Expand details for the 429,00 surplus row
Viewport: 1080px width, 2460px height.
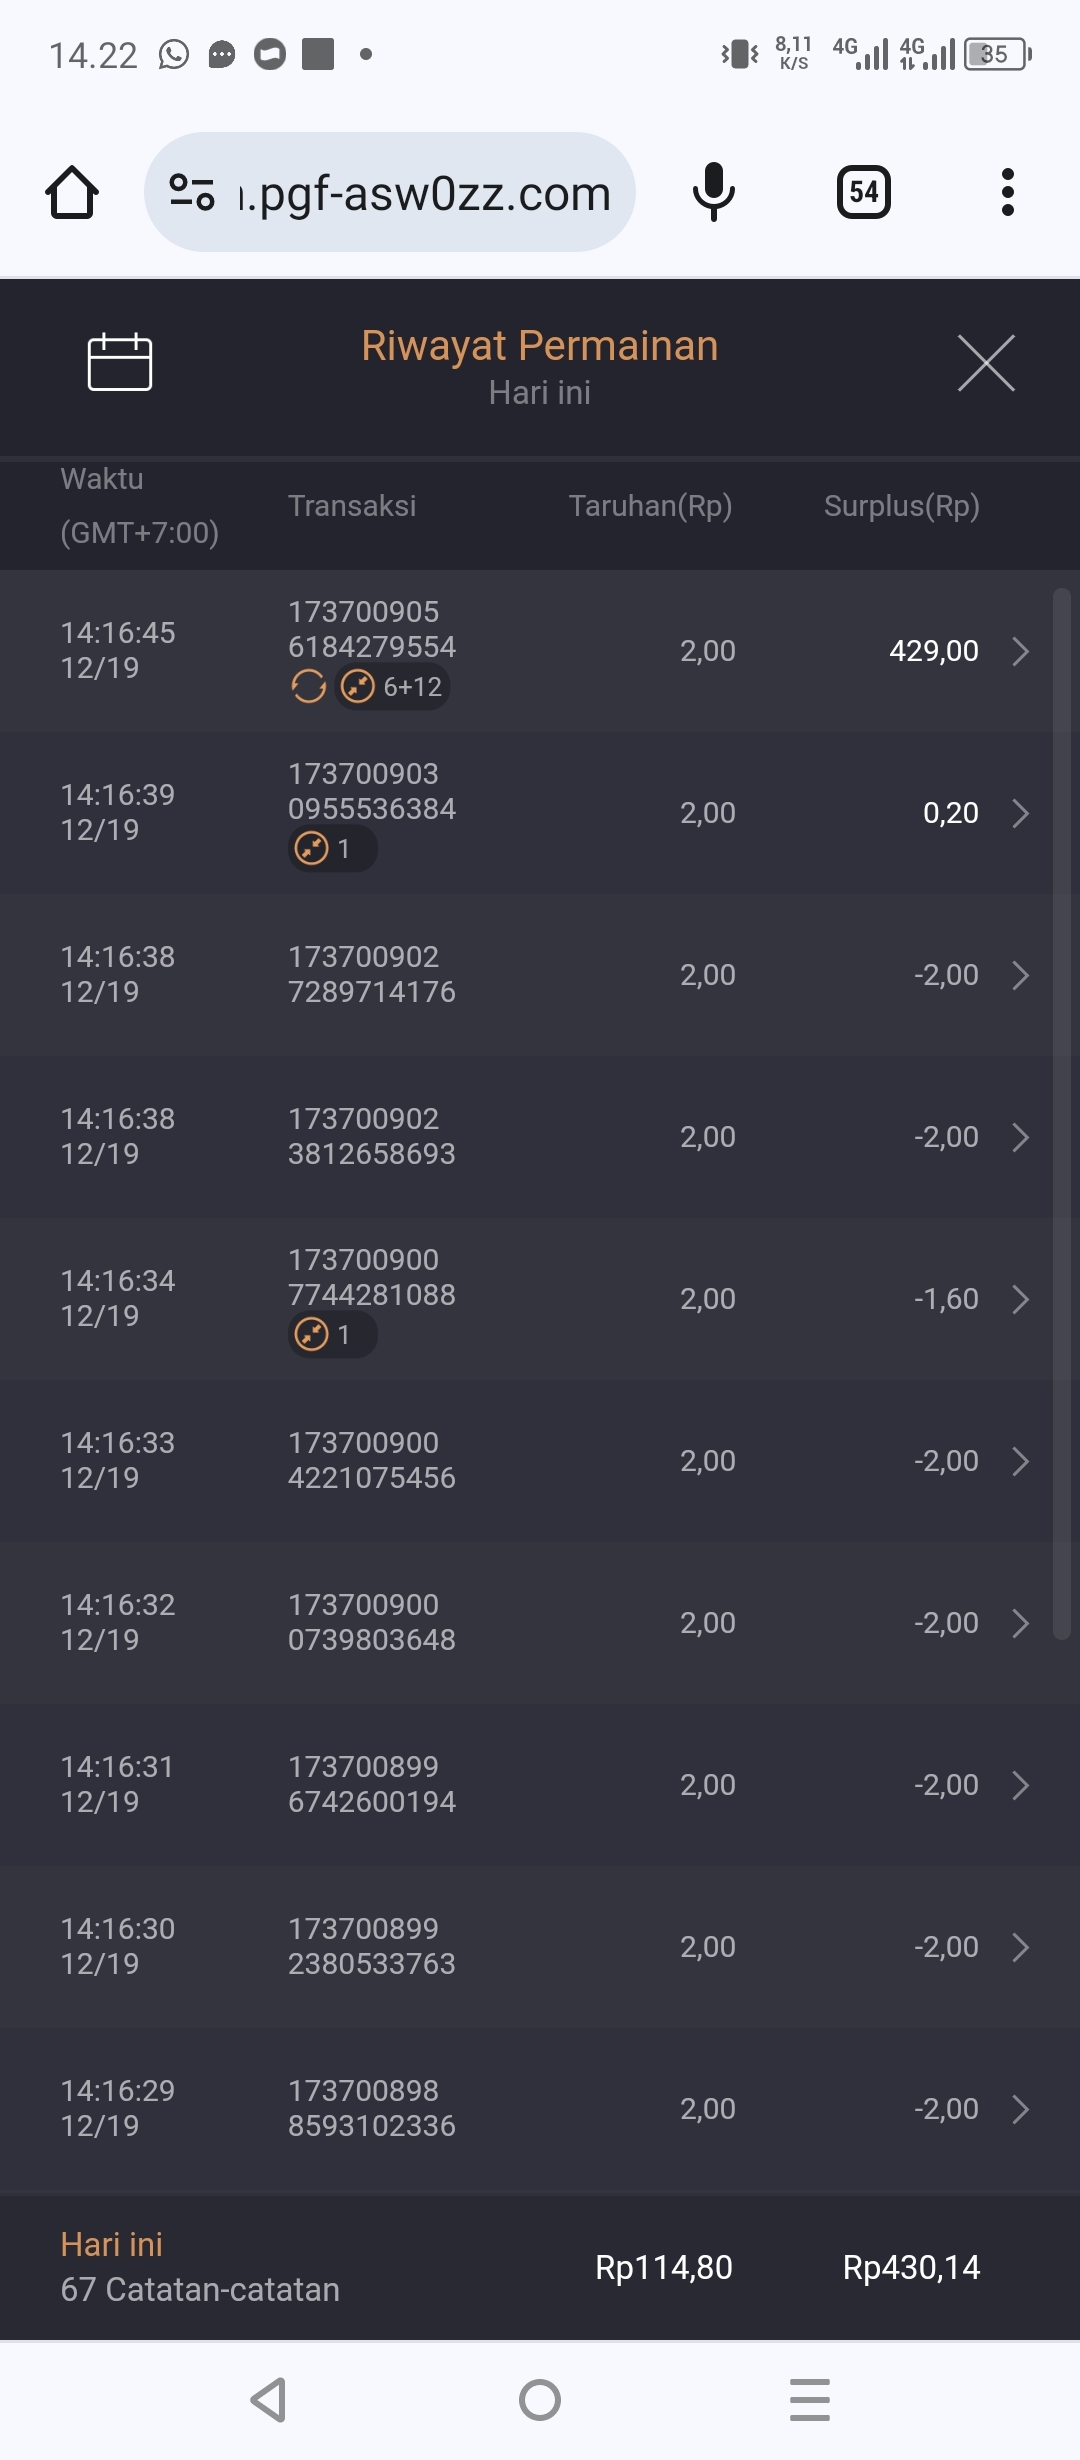click(1020, 651)
